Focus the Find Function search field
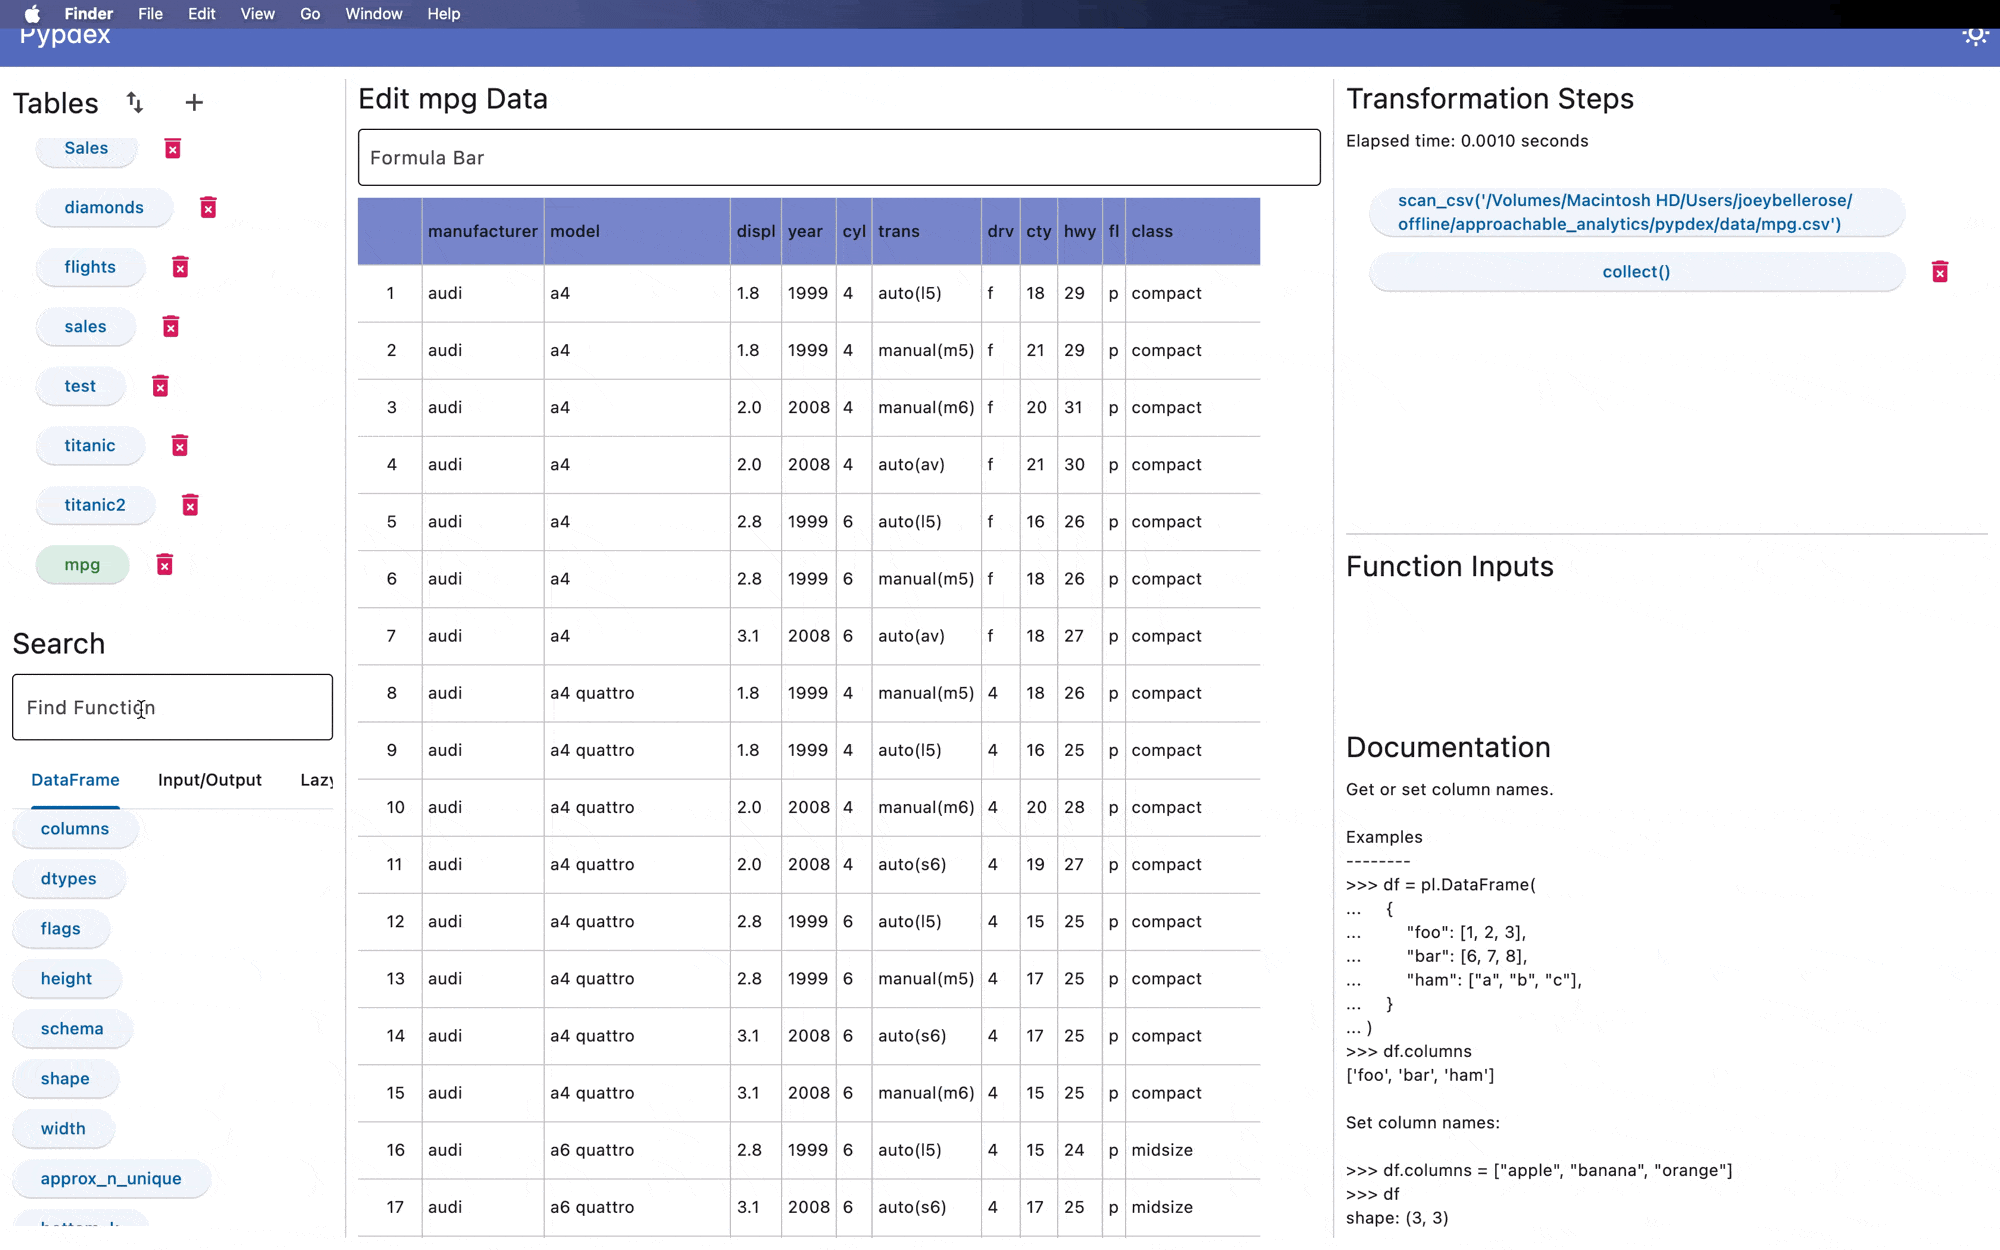The image size is (2000, 1250). 172,707
